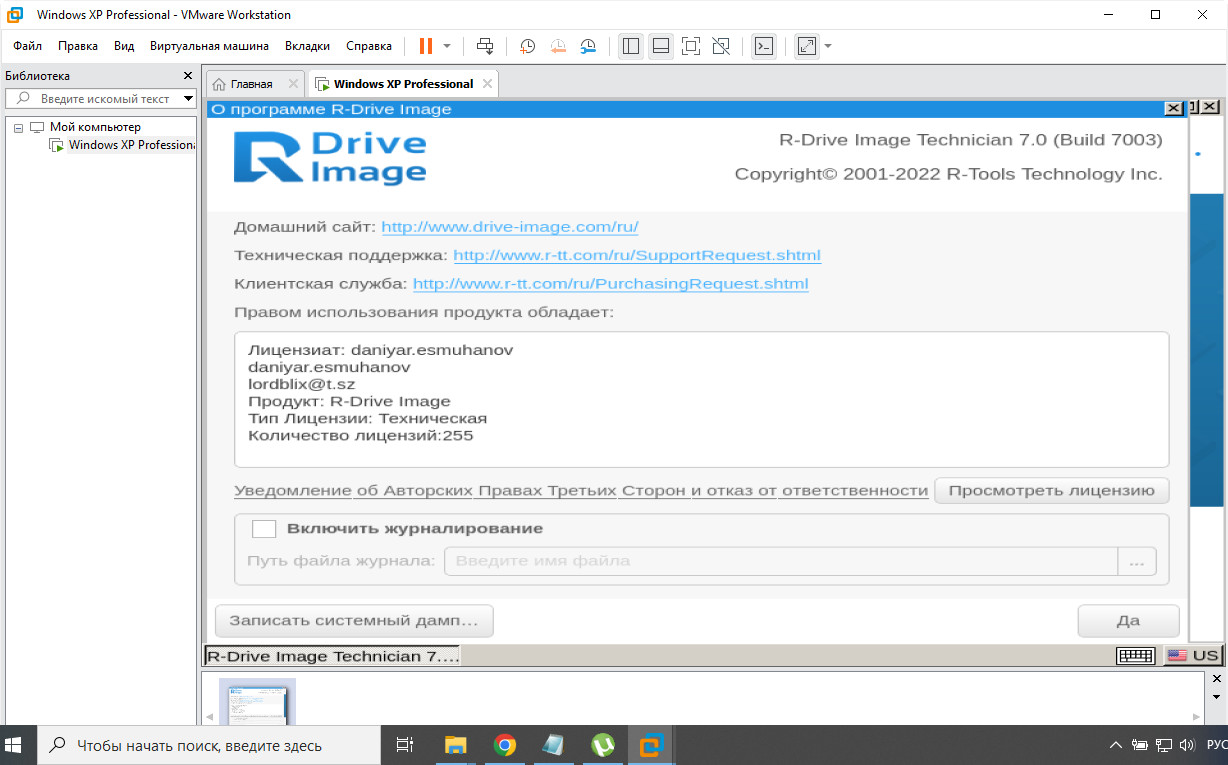Screen dimensions: 1228x765
Task: Click the Записать системный дамп button
Action: pos(354,620)
